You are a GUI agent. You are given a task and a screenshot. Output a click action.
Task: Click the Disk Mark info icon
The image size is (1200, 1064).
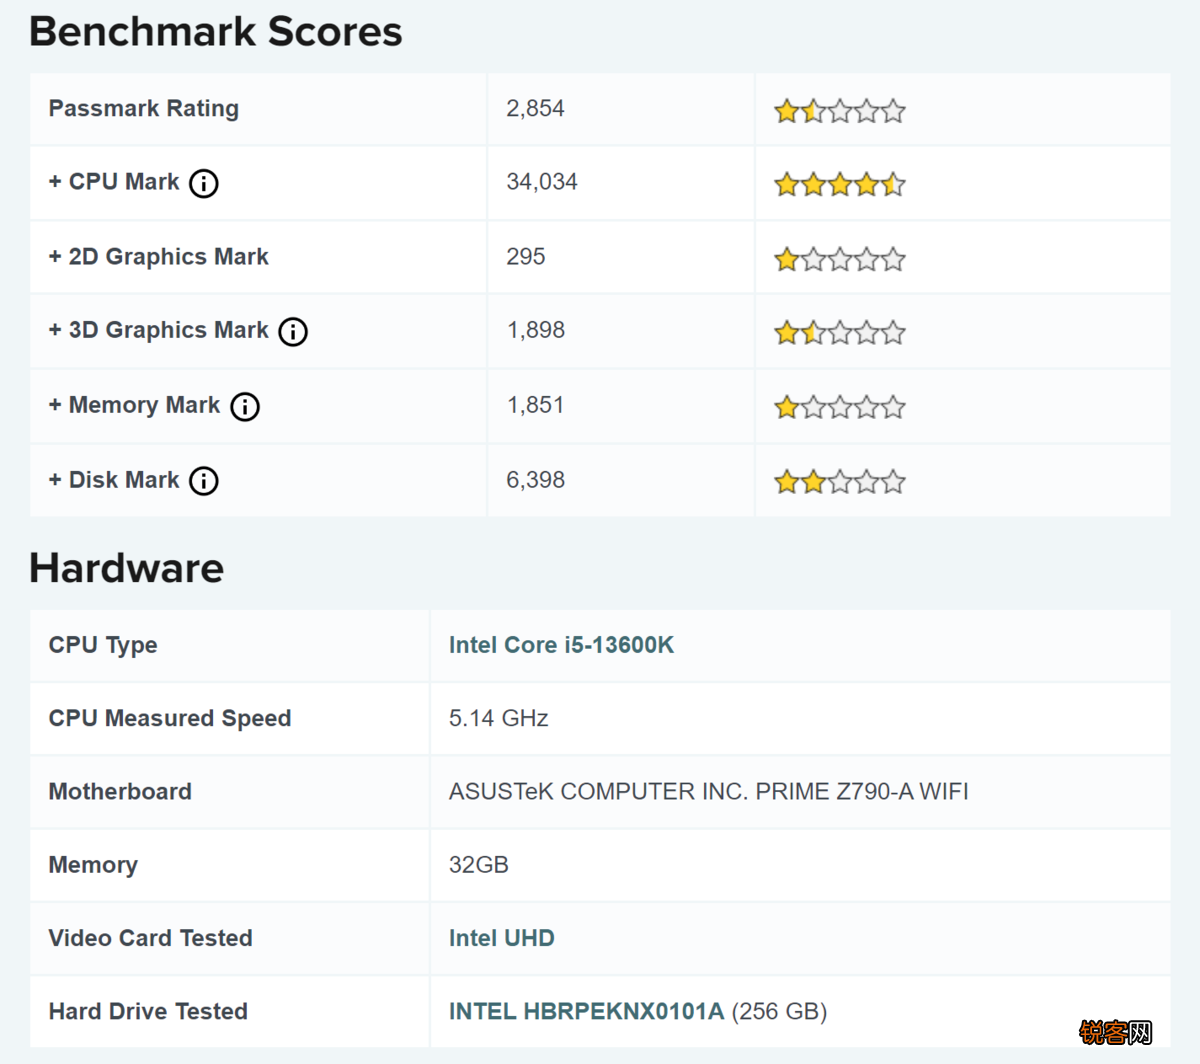(204, 481)
